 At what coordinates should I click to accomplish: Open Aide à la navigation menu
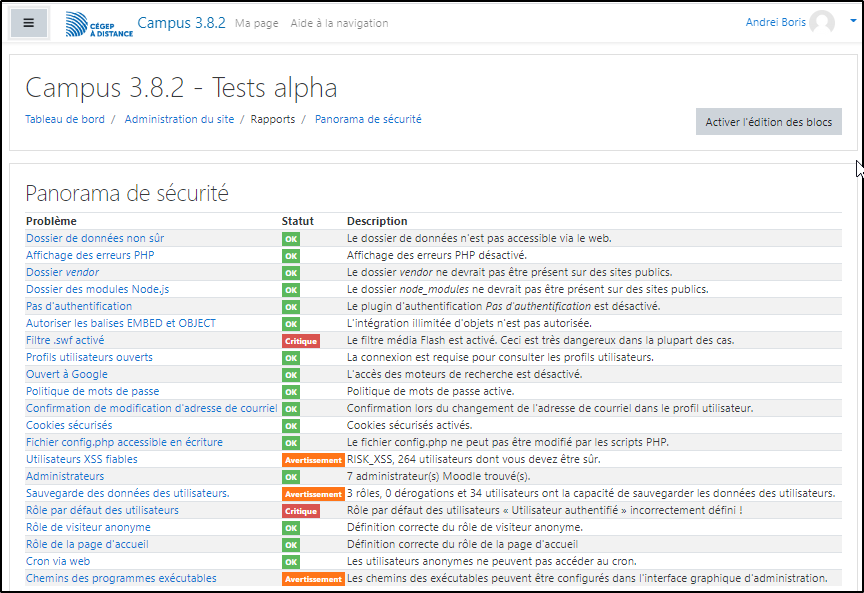click(x=339, y=23)
